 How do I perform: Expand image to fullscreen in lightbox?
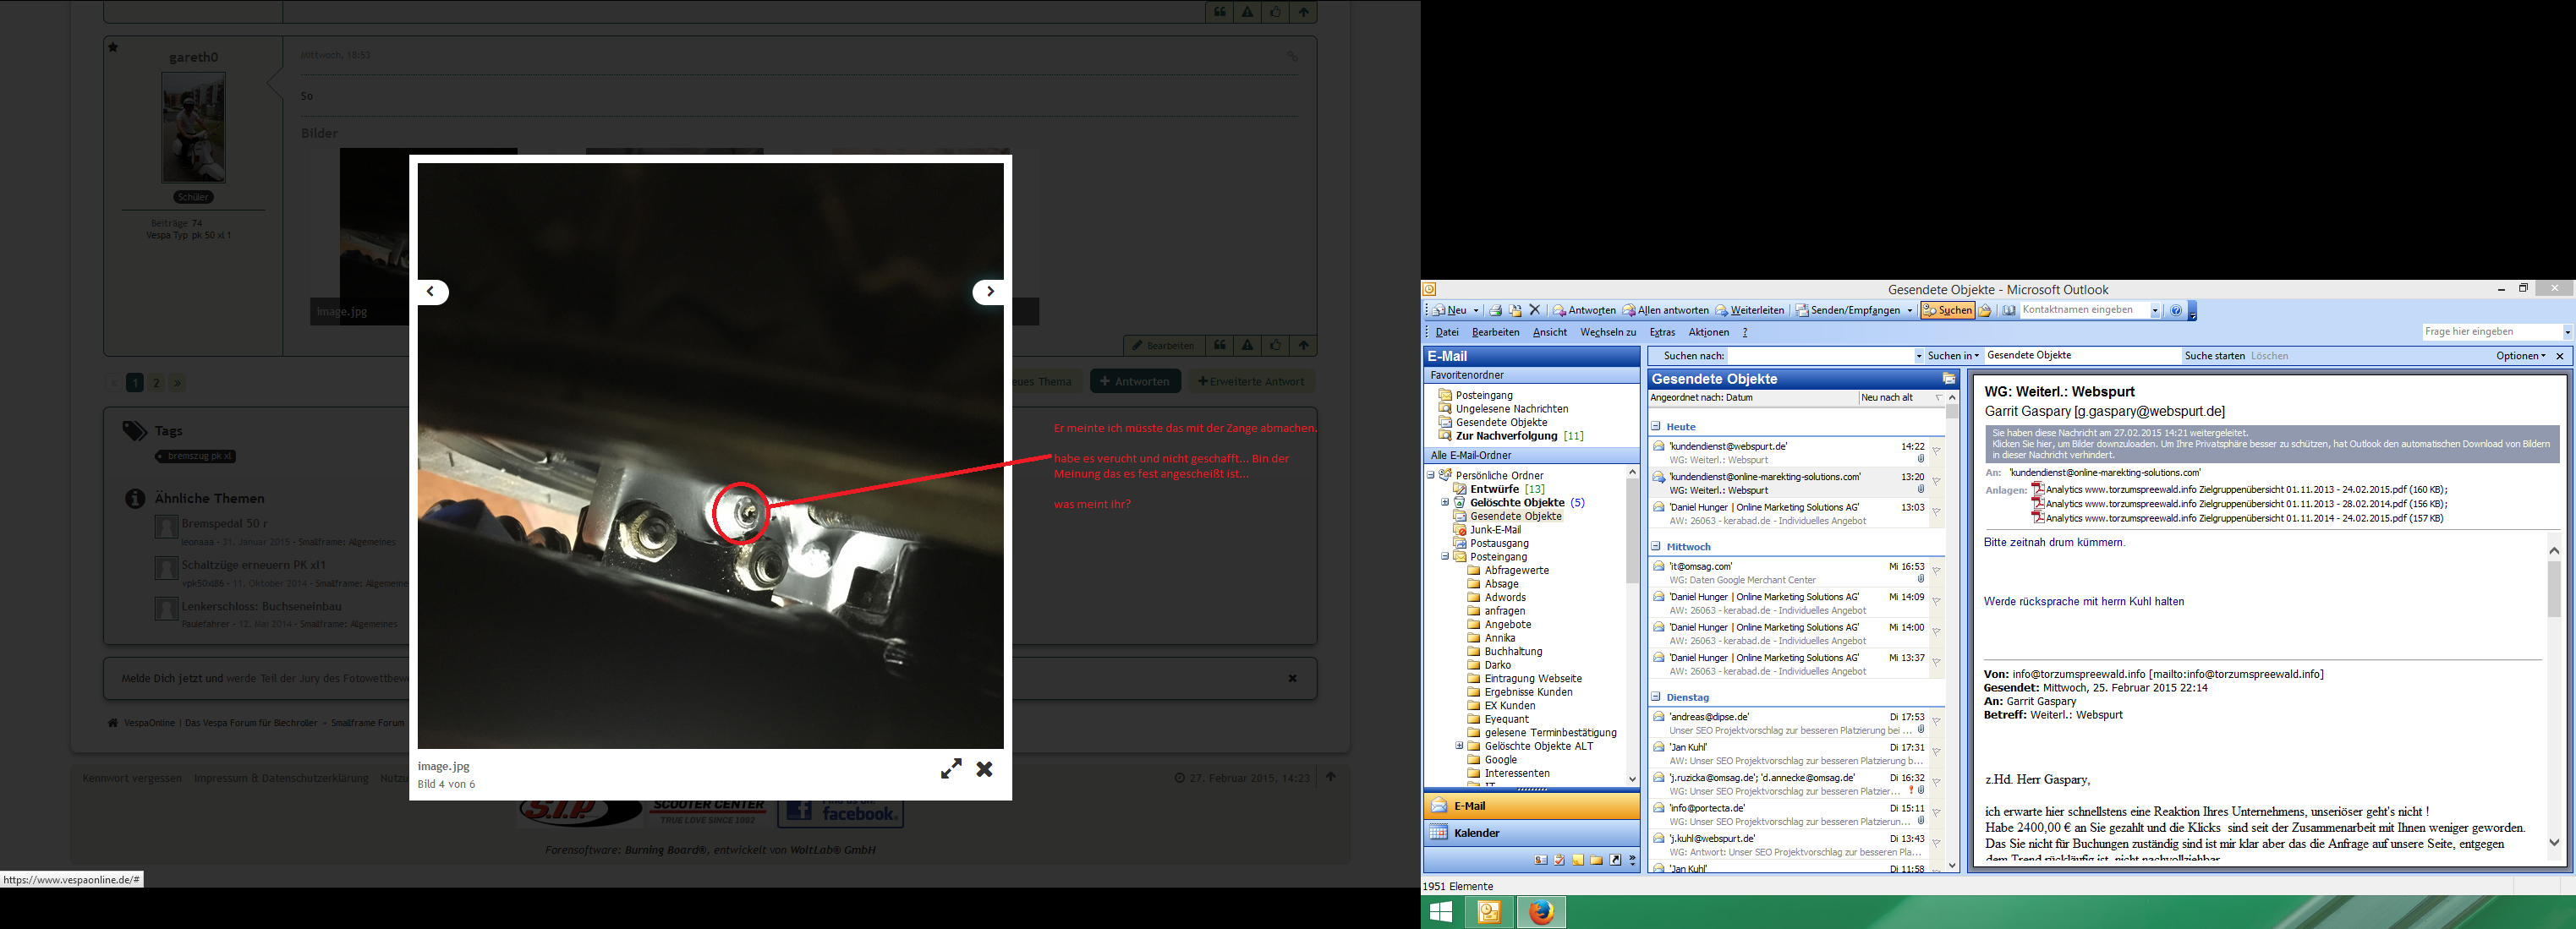951,769
